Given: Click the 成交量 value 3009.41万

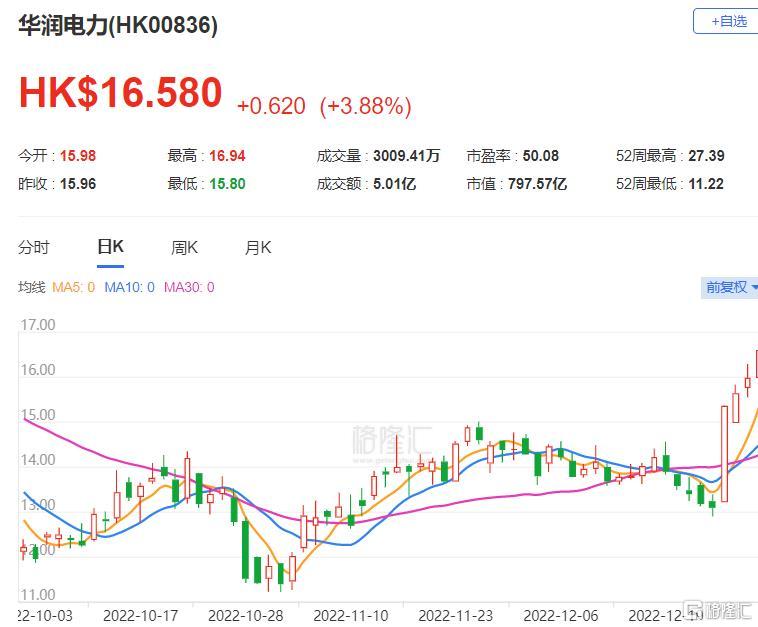Looking at the screenshot, I should click(407, 156).
